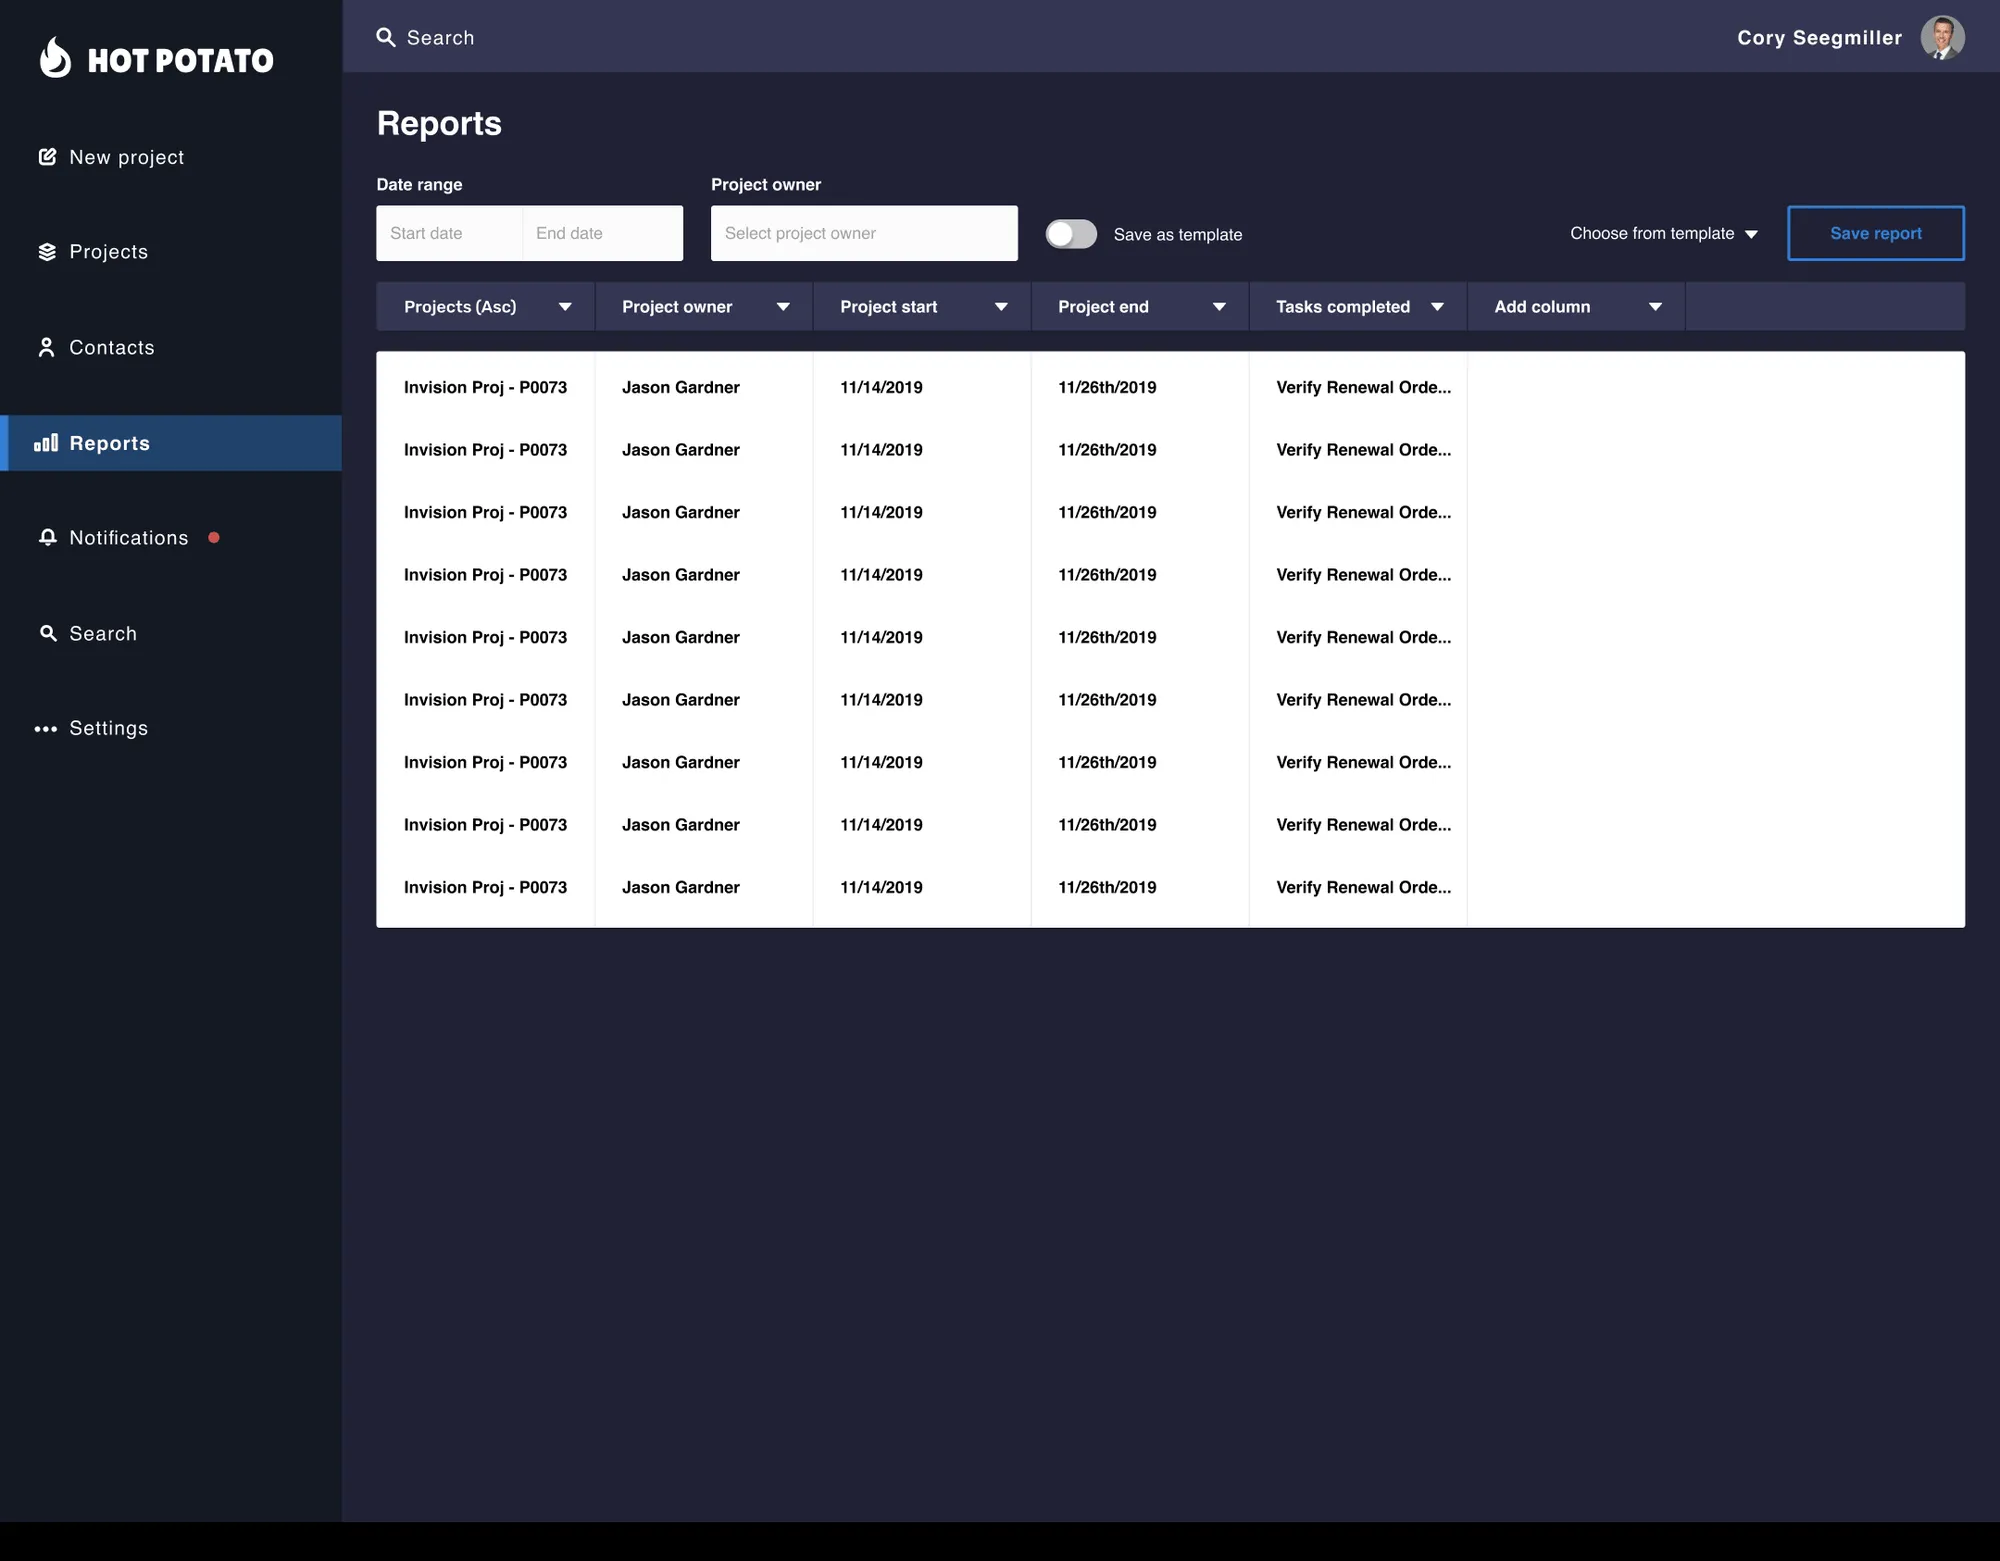Toggle the Save as template switch
Screen dimensions: 2000x1561
click(1071, 234)
